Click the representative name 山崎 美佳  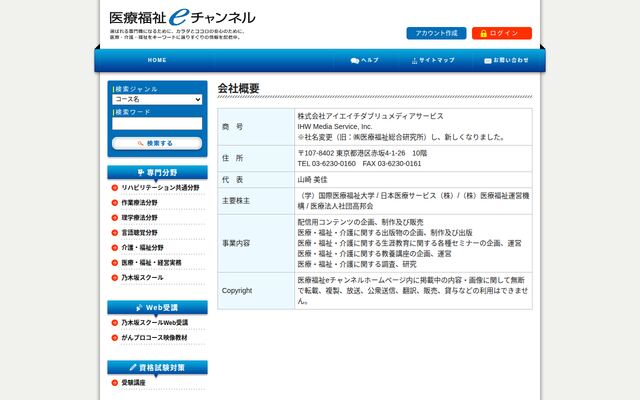point(312,180)
